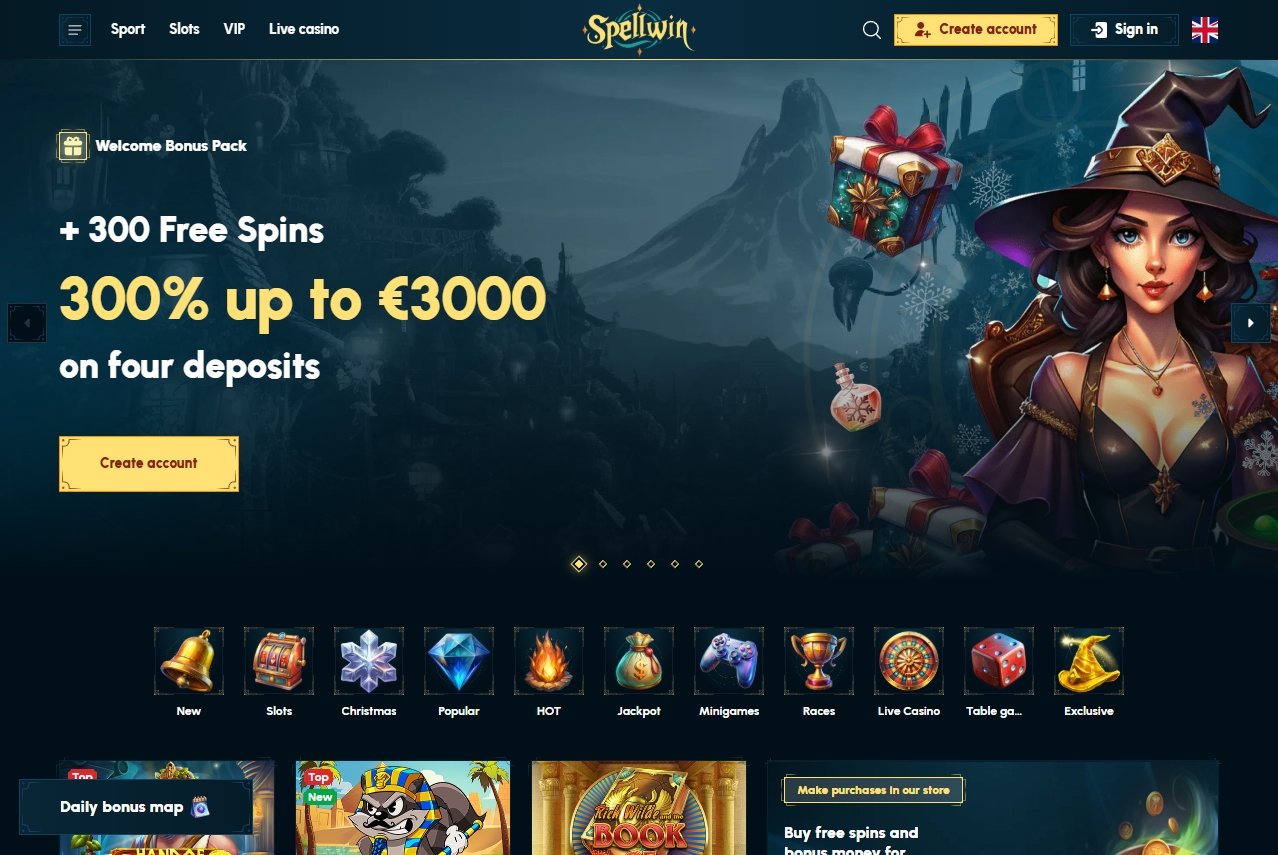This screenshot has height=855, width=1278.
Task: Select the third carousel dot indicator
Action: (627, 564)
